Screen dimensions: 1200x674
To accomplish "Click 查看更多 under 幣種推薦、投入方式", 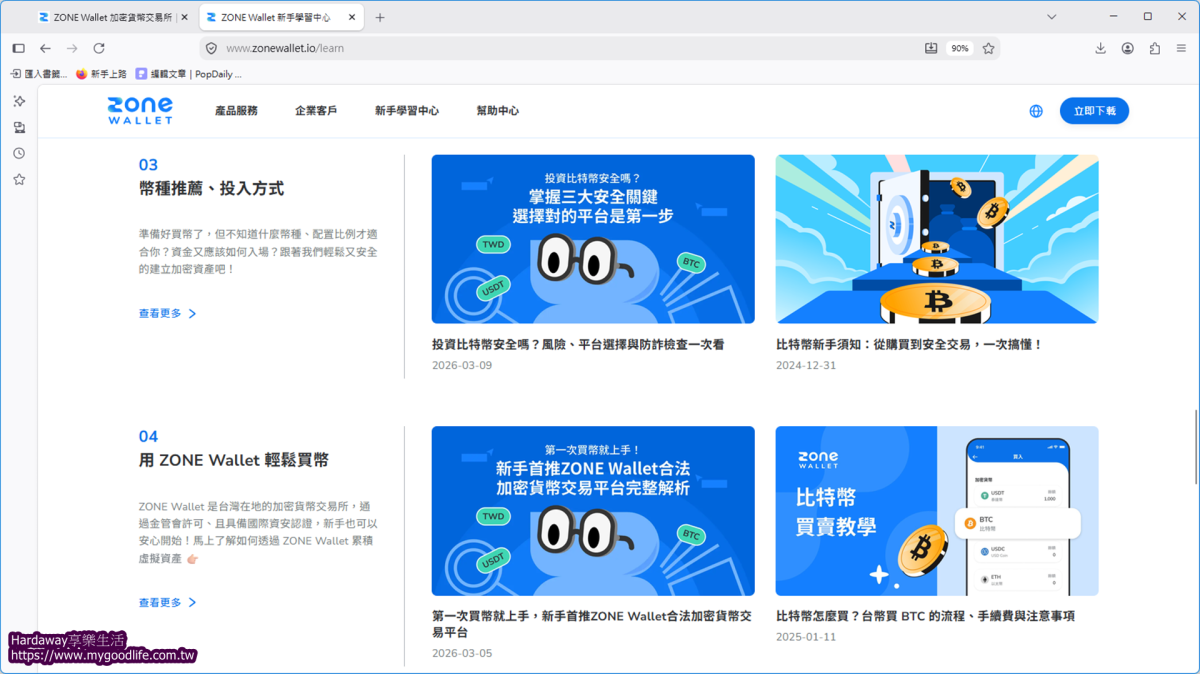I will pyautogui.click(x=167, y=314).
